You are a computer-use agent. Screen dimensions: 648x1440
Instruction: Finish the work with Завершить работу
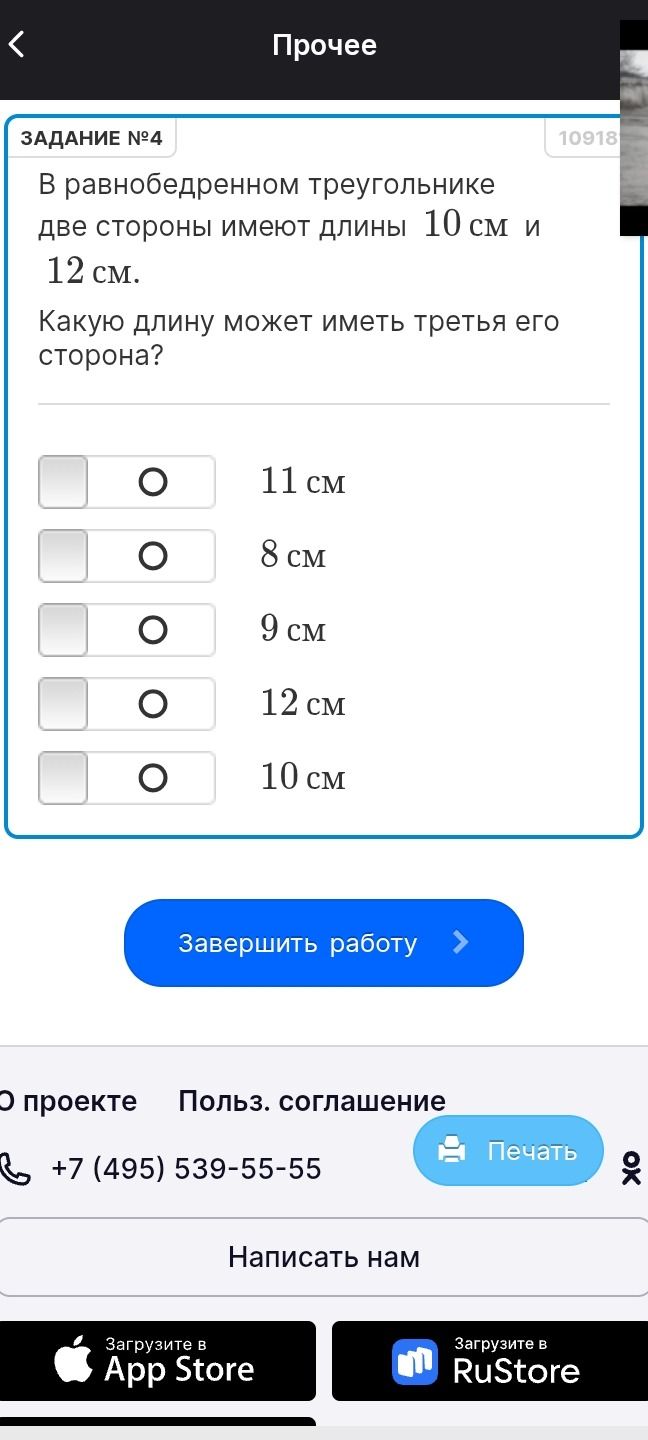(x=324, y=943)
